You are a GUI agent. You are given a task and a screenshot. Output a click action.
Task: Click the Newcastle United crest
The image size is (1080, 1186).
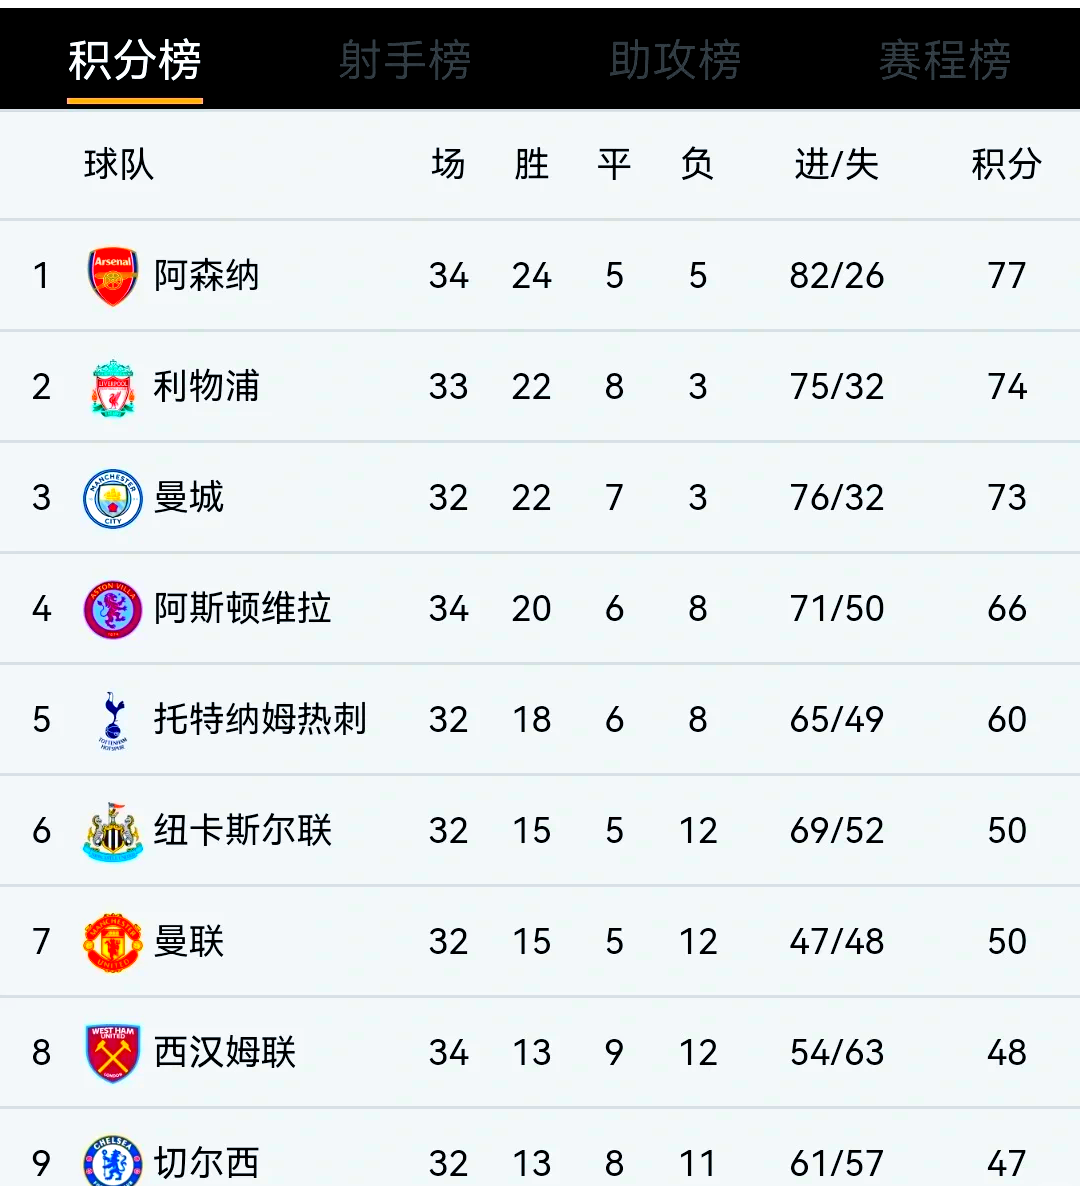pyautogui.click(x=113, y=831)
